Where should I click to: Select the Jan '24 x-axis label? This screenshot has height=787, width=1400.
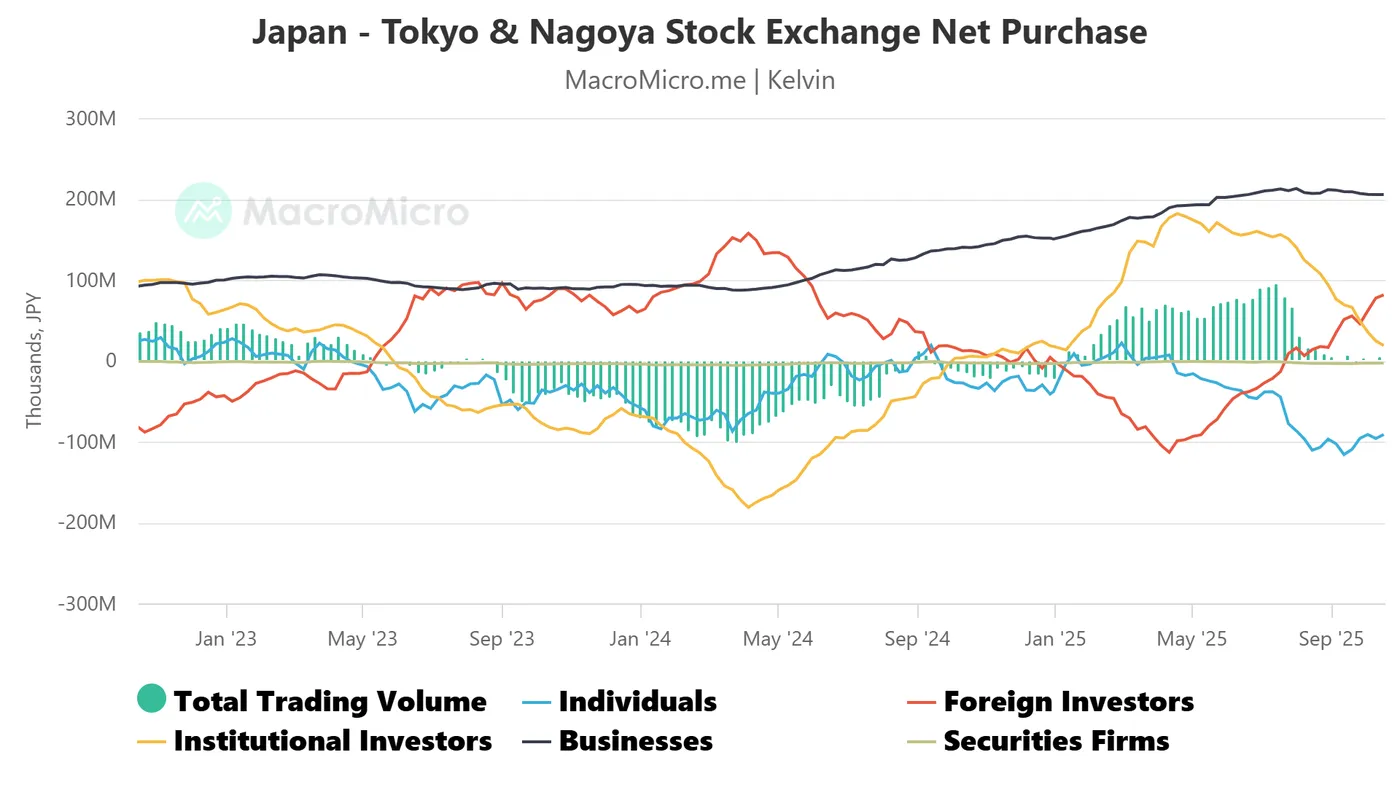coord(640,638)
